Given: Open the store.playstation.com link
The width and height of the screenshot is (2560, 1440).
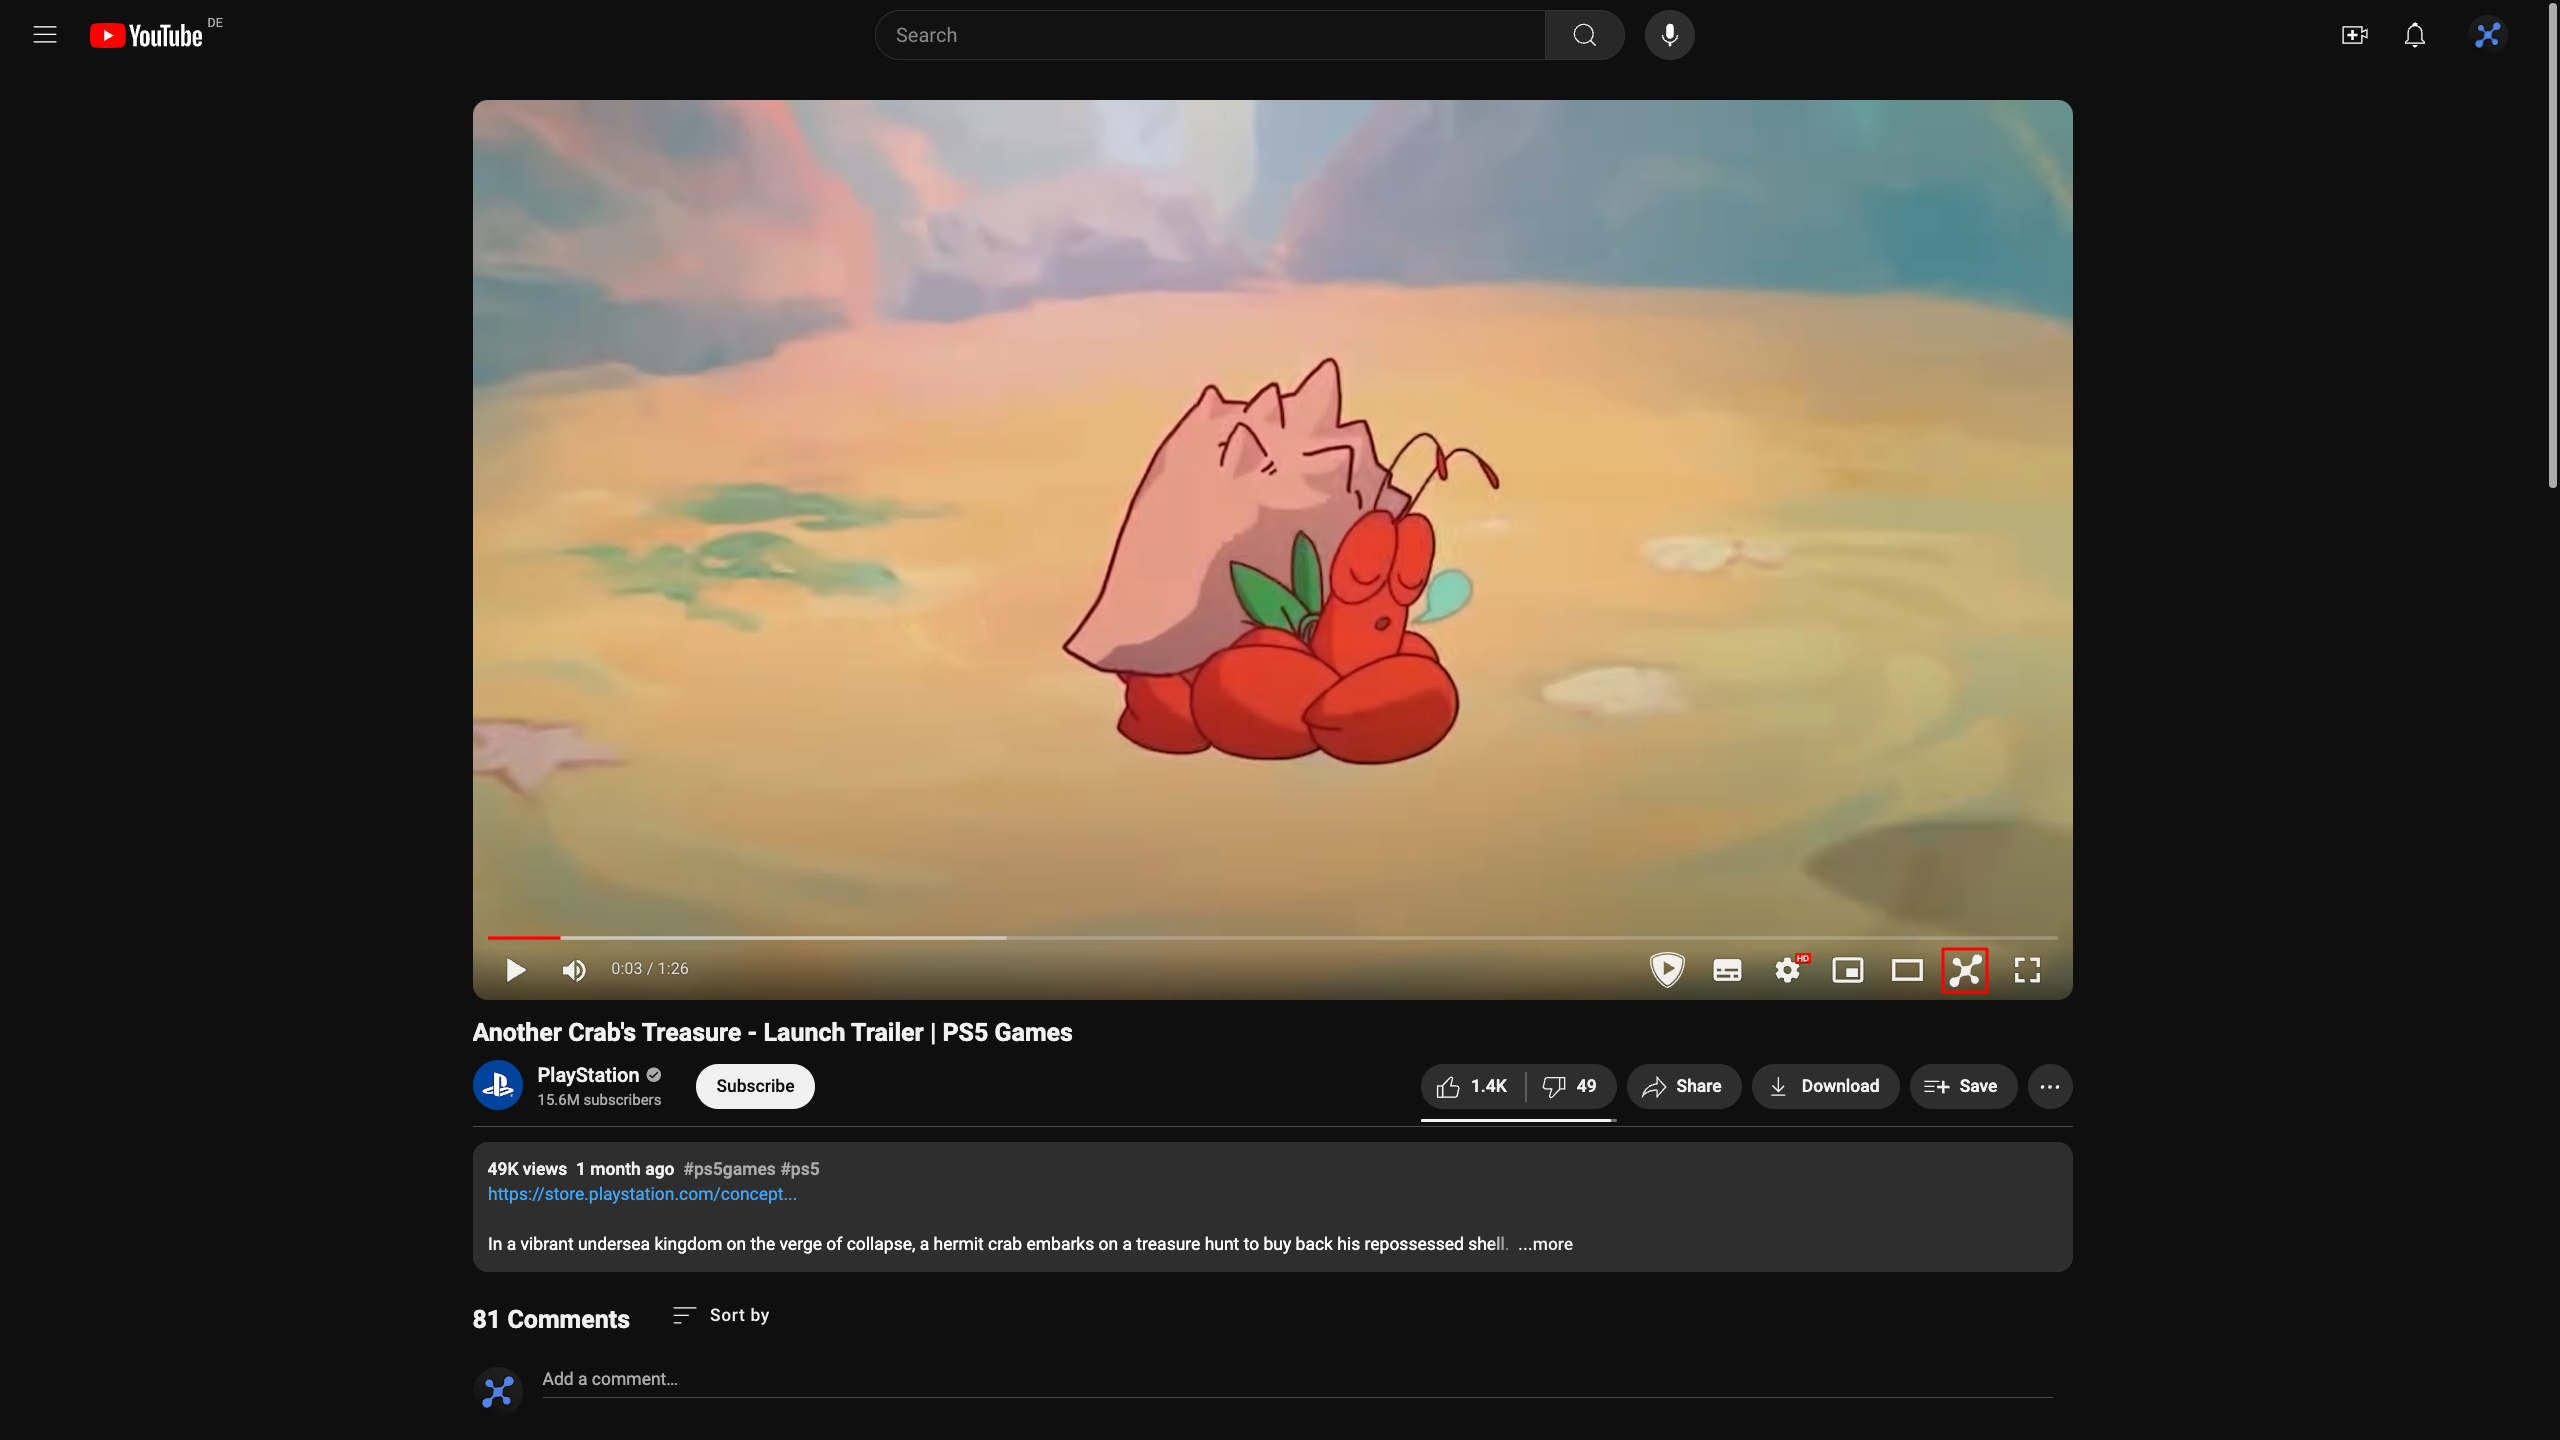Looking at the screenshot, I should tap(642, 1194).
